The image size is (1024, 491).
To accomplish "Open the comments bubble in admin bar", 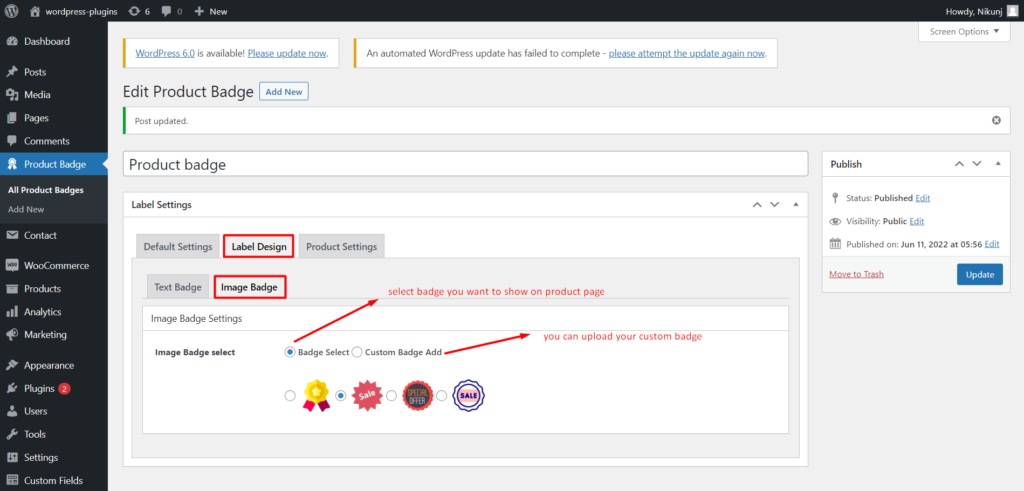I will point(172,11).
